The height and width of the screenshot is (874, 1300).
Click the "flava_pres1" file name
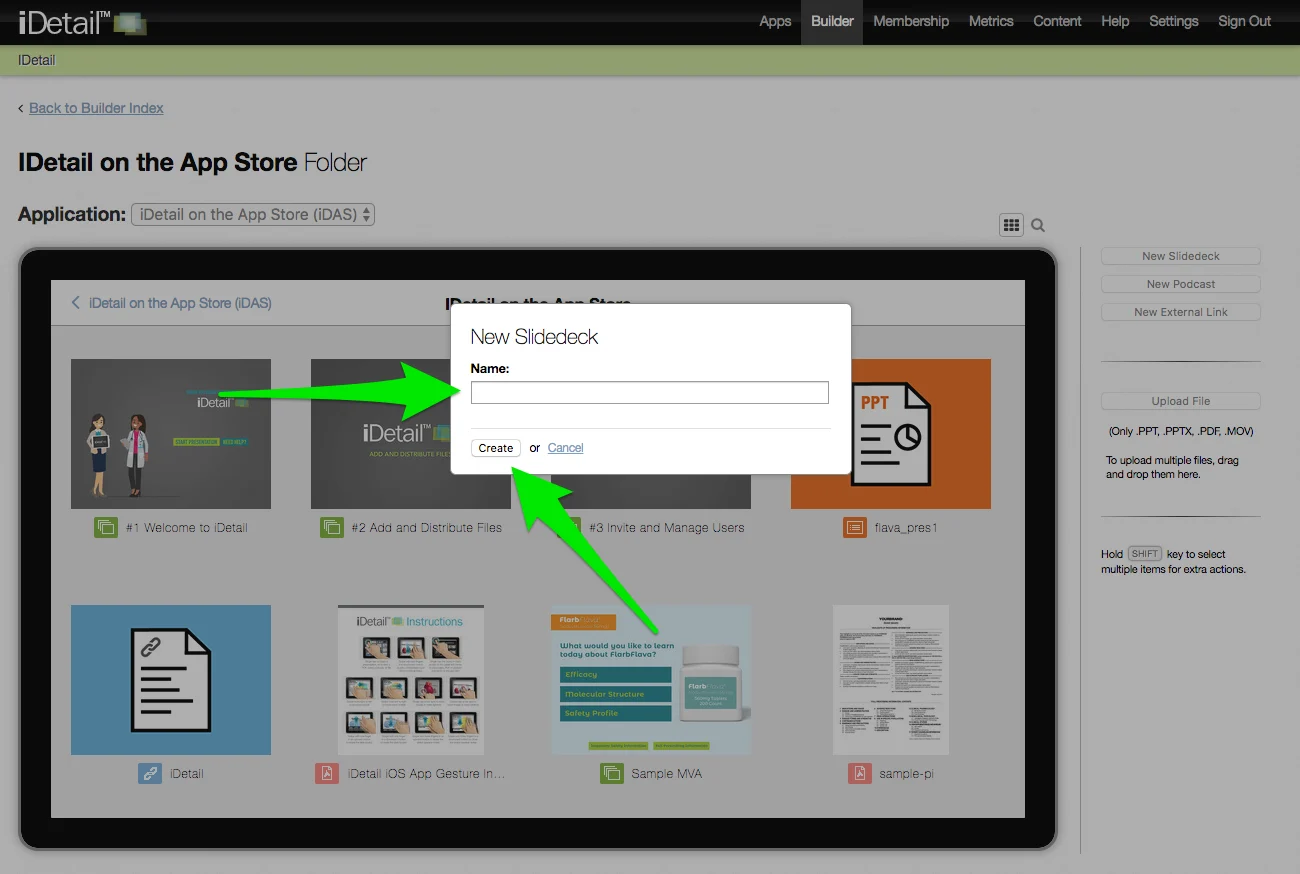[x=906, y=527]
